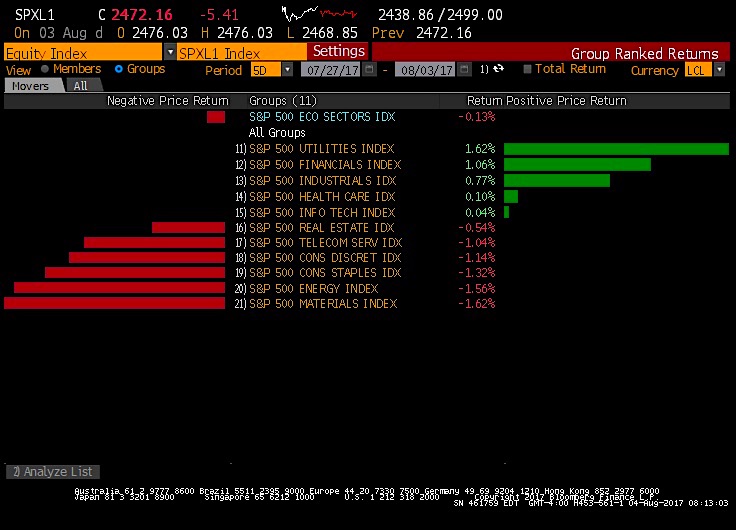Screen dimensions: 736x530
Task: Click the refresh arrows icon next to 1)
Action: click(x=498, y=69)
